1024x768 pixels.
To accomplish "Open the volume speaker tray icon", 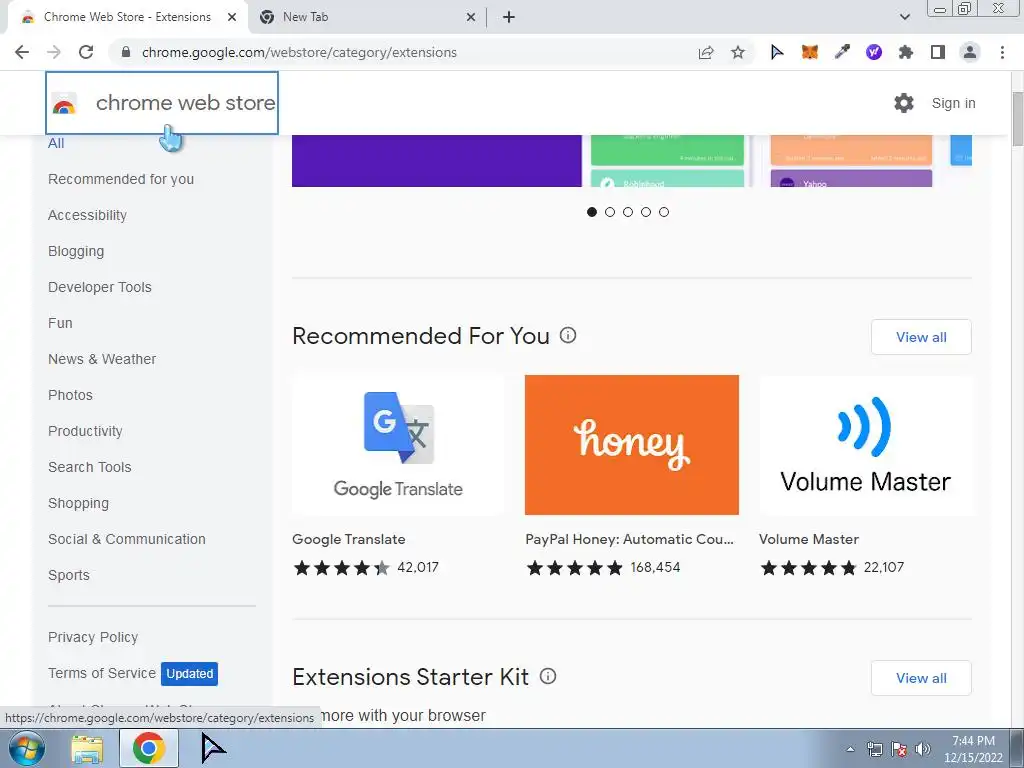I will point(923,749).
